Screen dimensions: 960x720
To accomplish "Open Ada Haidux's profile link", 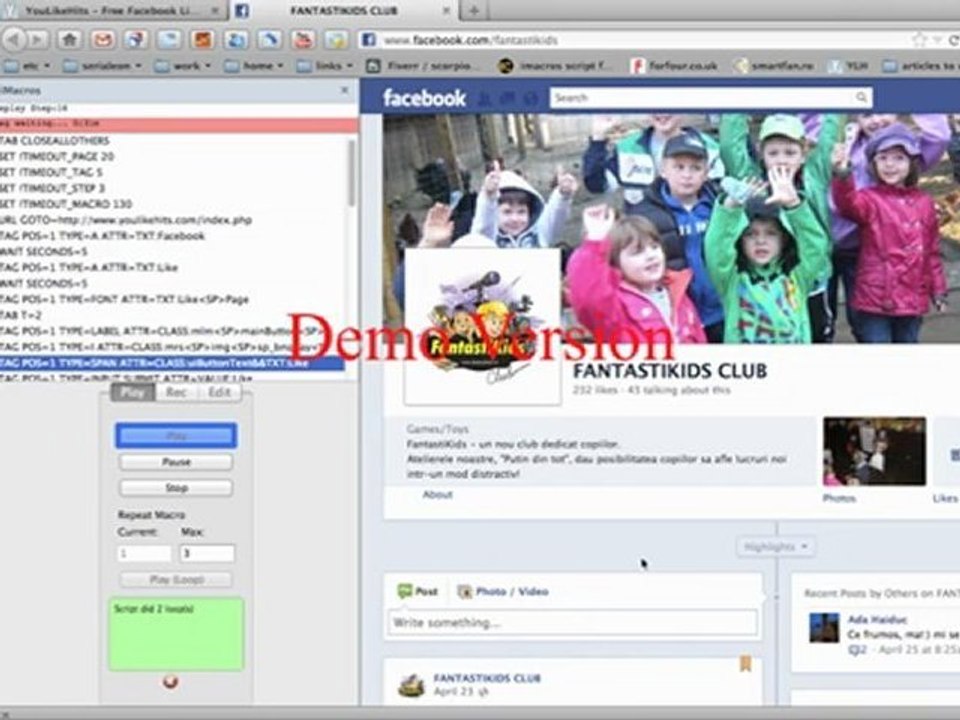I will [x=877, y=620].
